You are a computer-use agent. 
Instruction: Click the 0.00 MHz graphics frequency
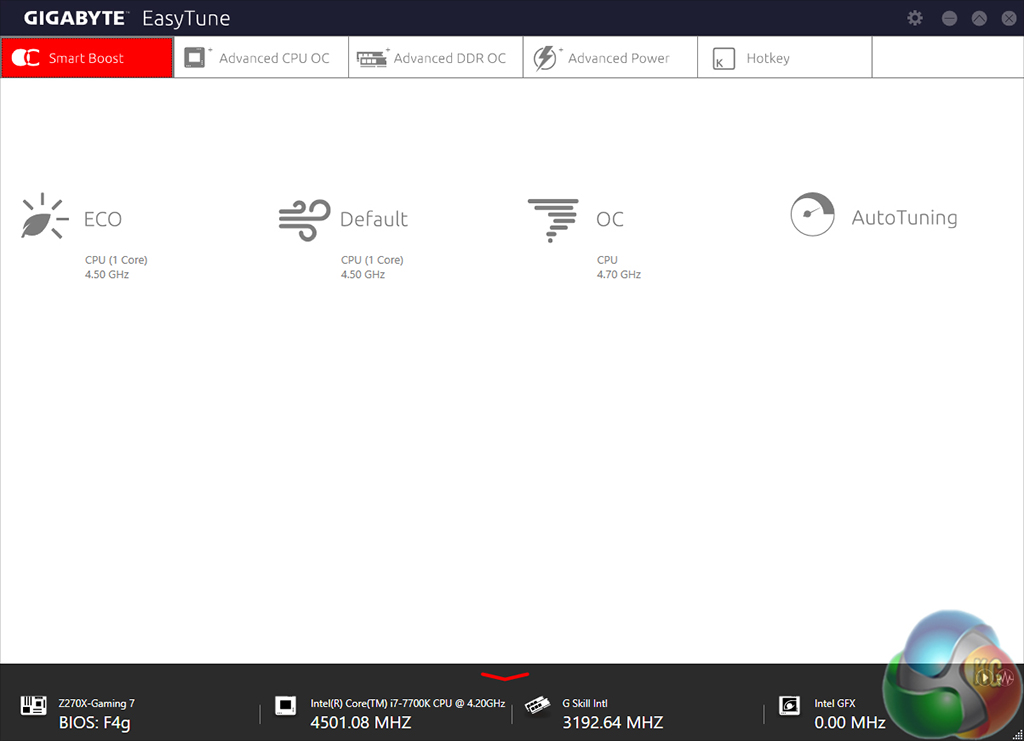tap(850, 722)
